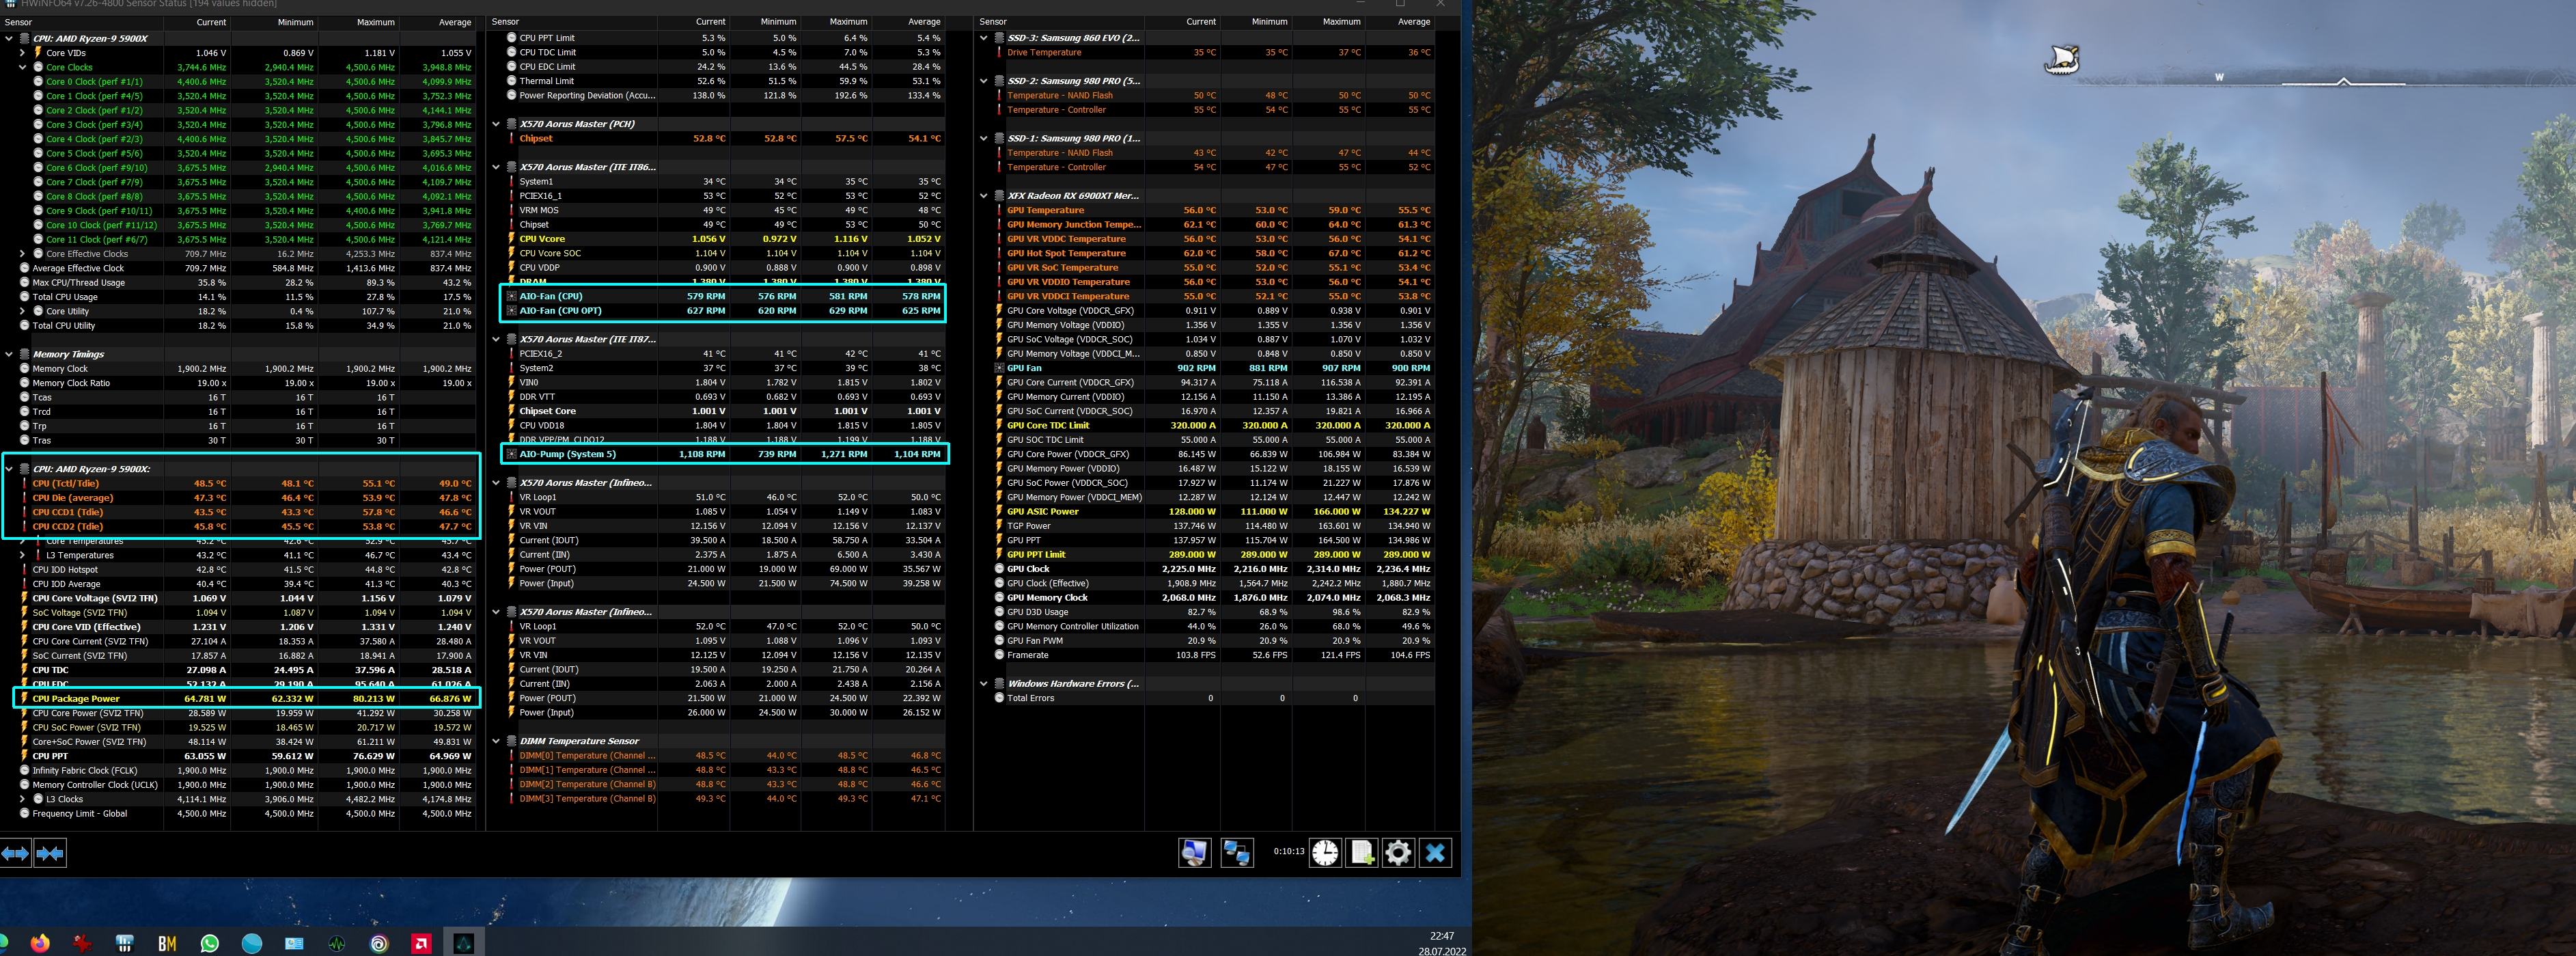The image size is (2576, 956).
Task: Open HWiNFO sensor settings gear
Action: (1398, 852)
